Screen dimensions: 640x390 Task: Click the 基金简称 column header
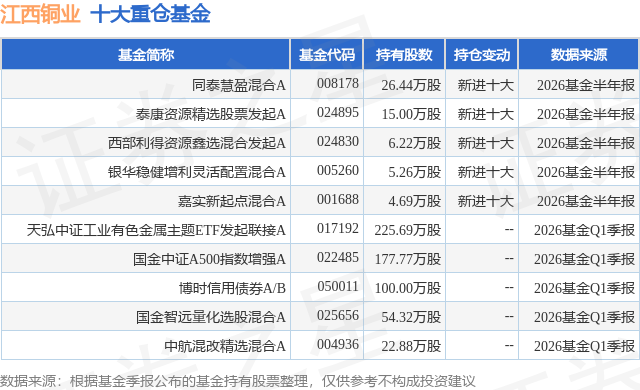[x=146, y=55]
